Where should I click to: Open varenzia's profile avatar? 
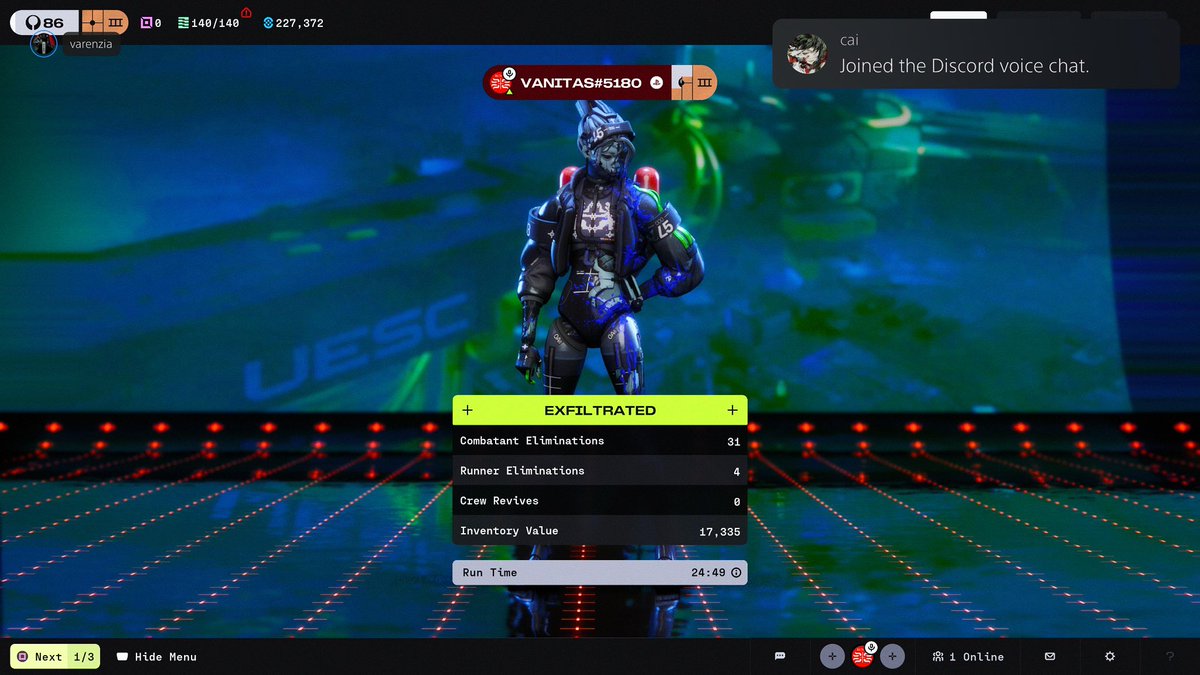coord(44,44)
